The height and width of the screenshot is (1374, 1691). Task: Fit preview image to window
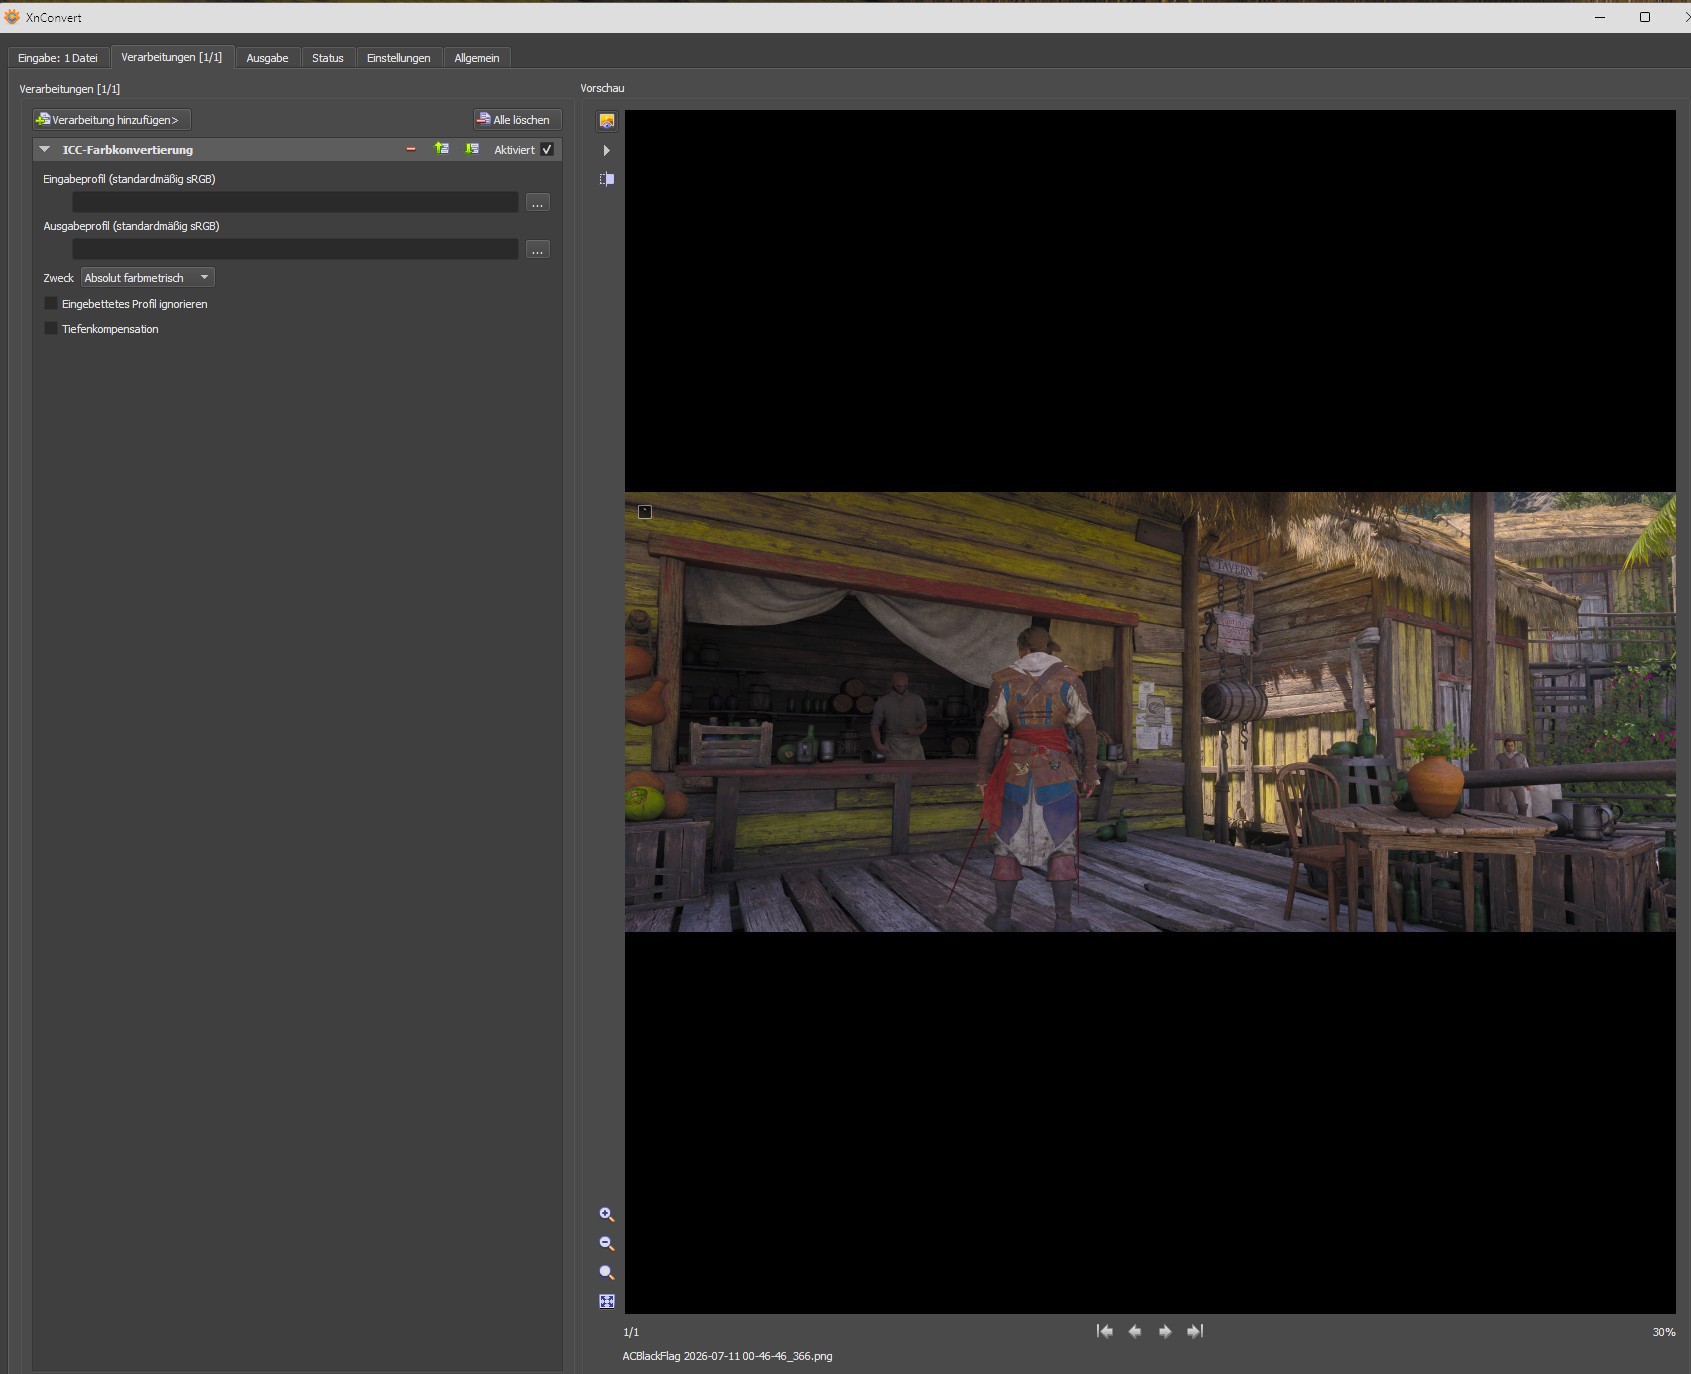click(x=607, y=1302)
